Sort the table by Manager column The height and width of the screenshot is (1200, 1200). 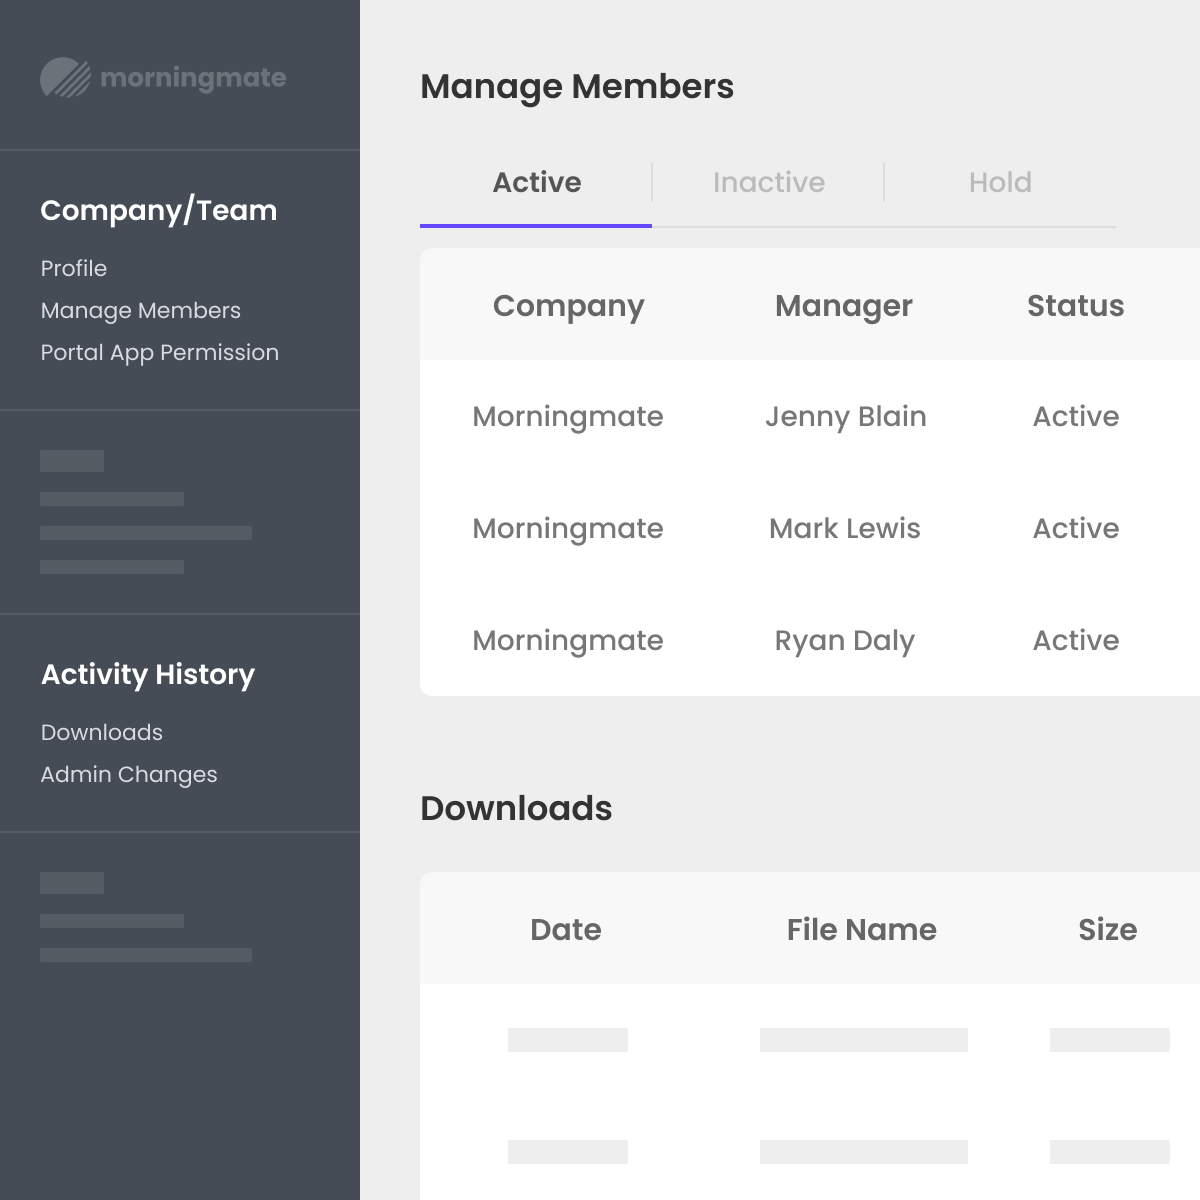point(843,305)
